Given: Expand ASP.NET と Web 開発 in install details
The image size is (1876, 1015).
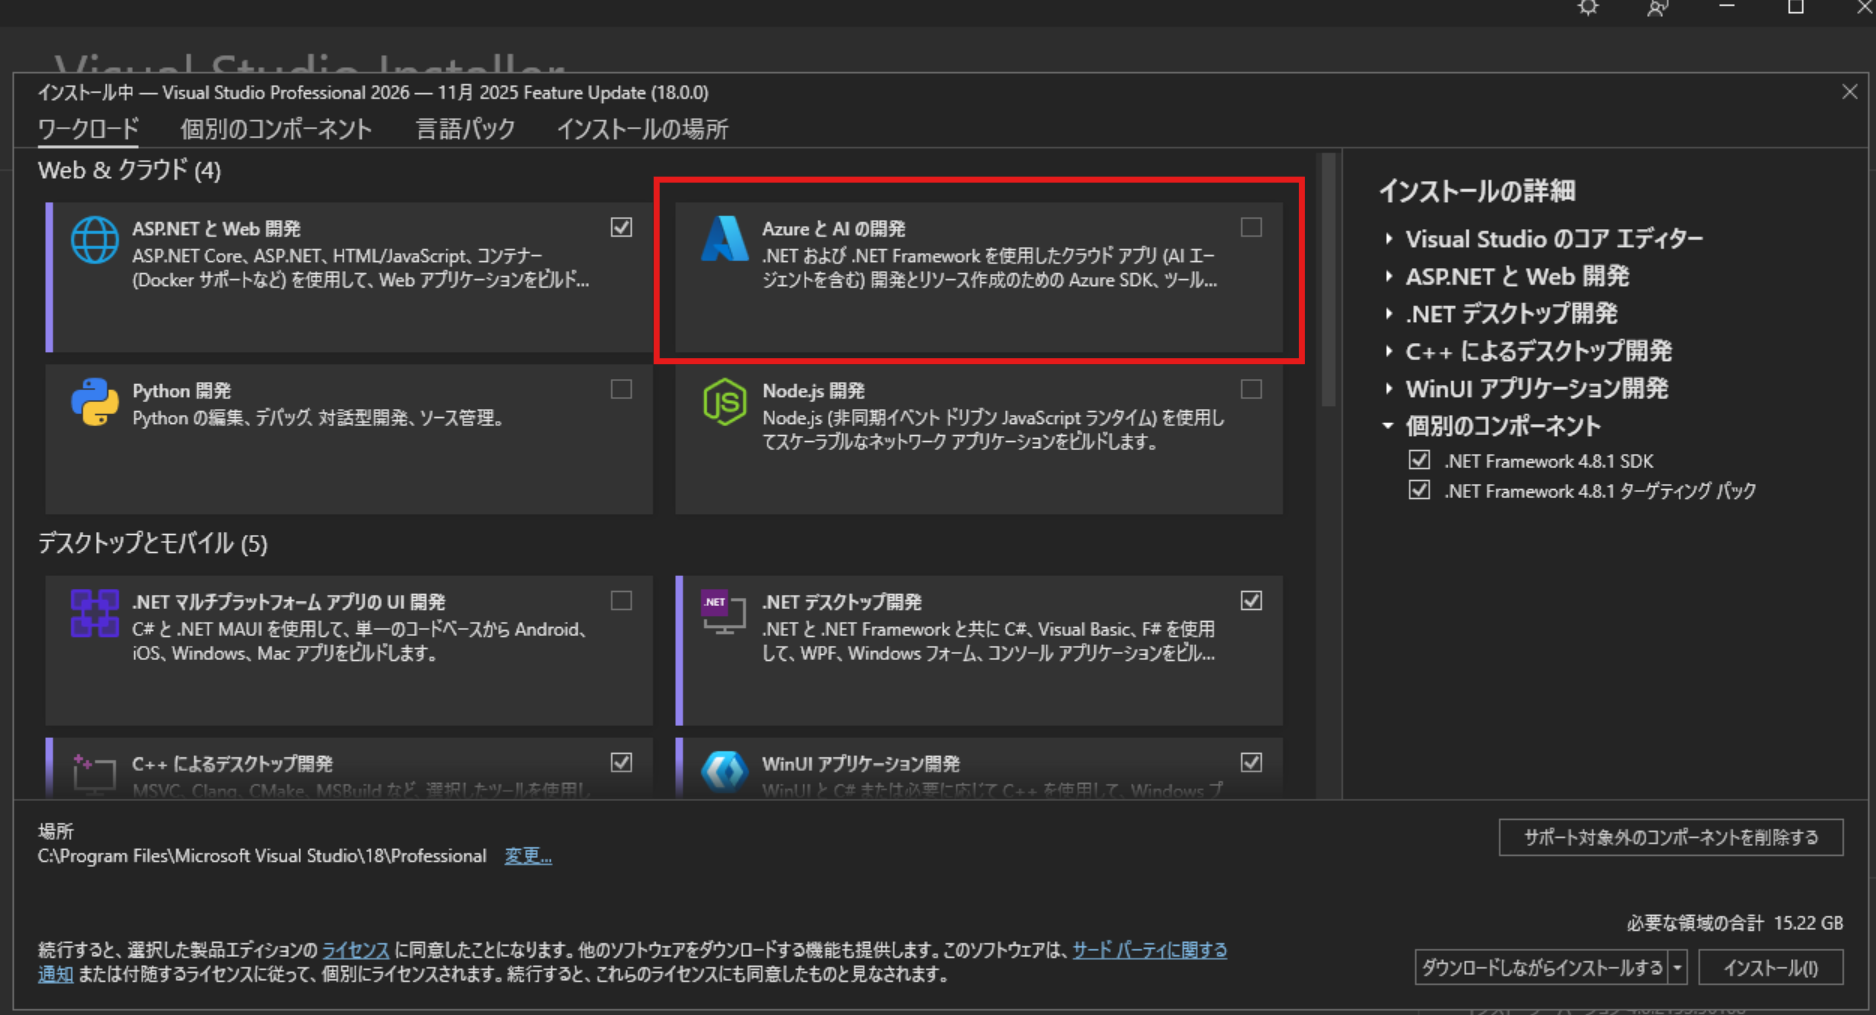Looking at the screenshot, I should (x=1389, y=276).
